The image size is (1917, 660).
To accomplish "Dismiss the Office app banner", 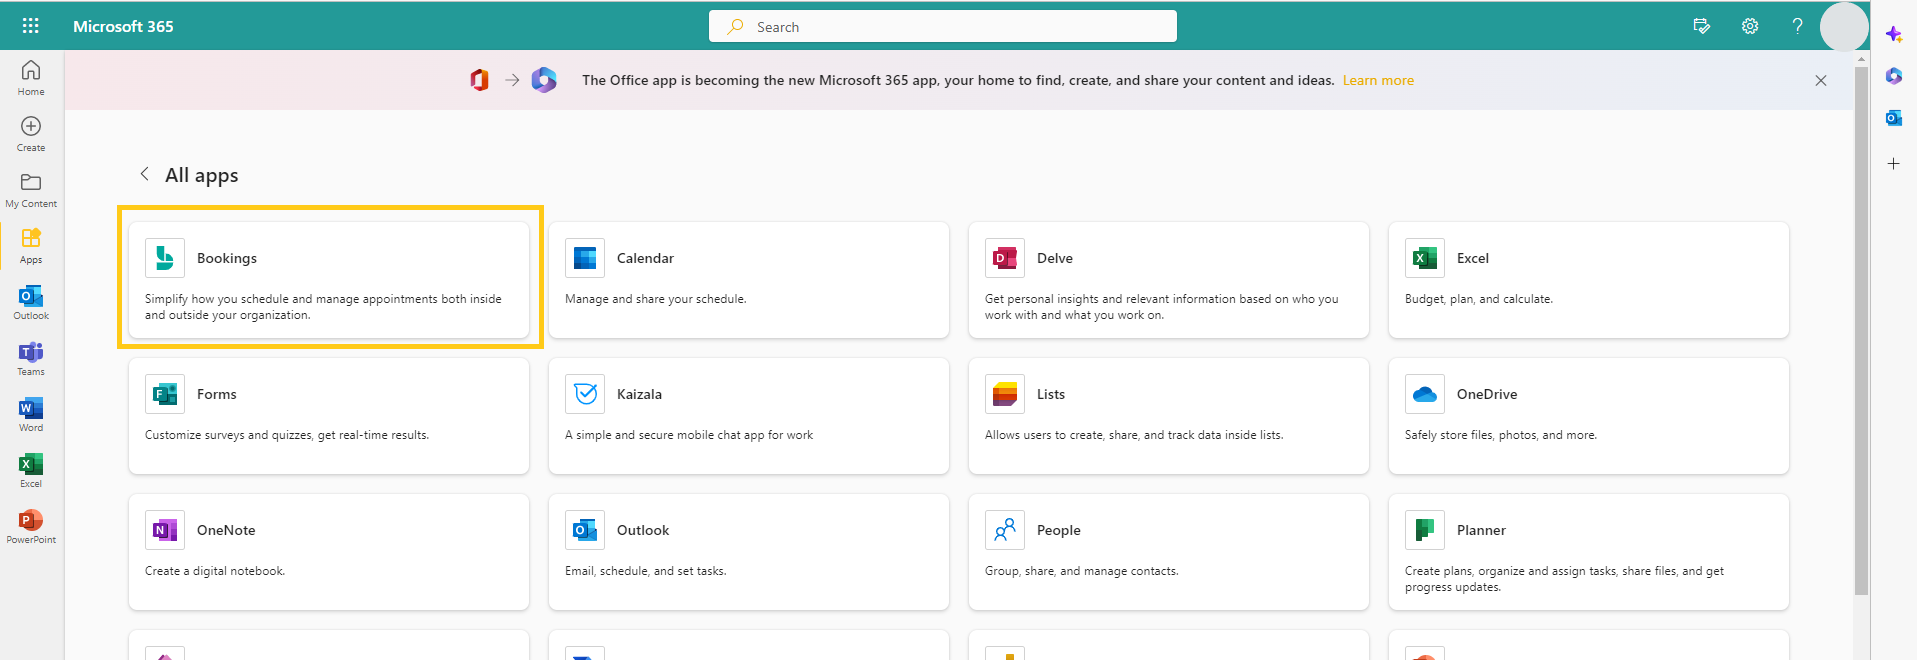I will tap(1820, 80).
